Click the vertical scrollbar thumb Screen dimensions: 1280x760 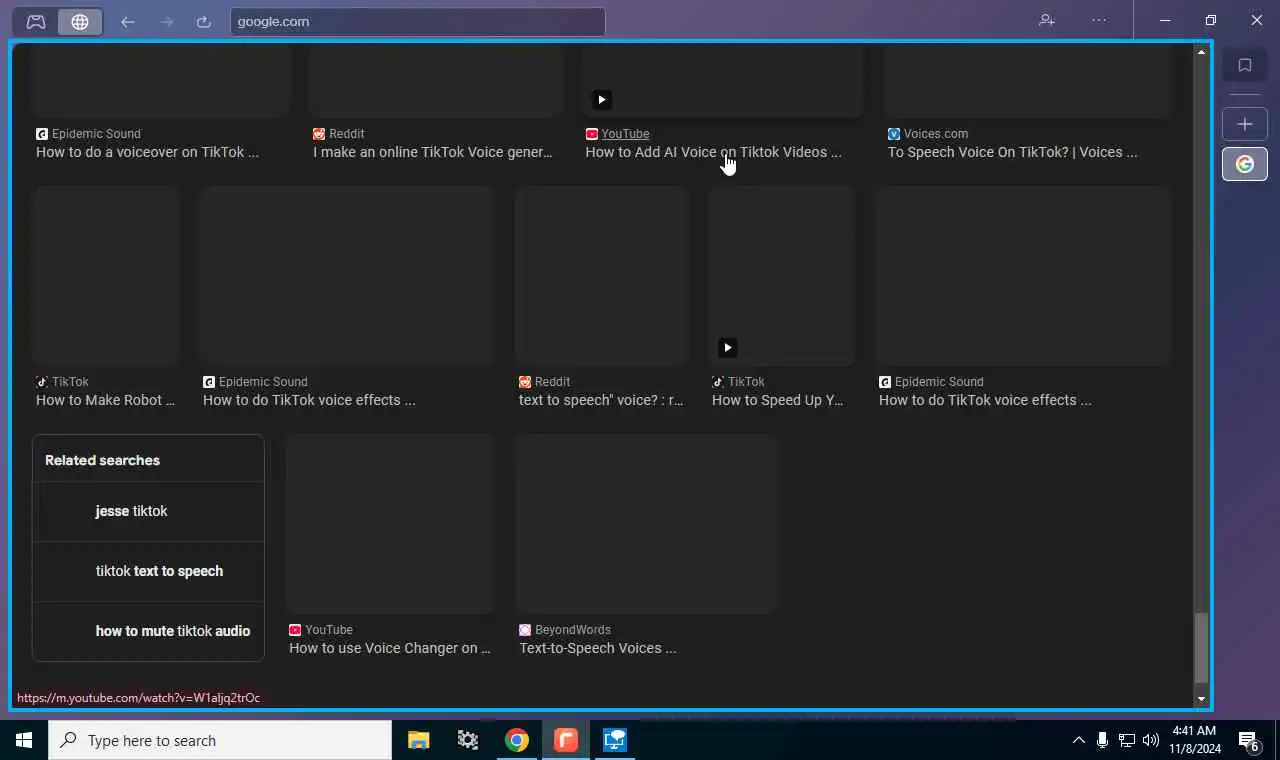tap(1201, 648)
